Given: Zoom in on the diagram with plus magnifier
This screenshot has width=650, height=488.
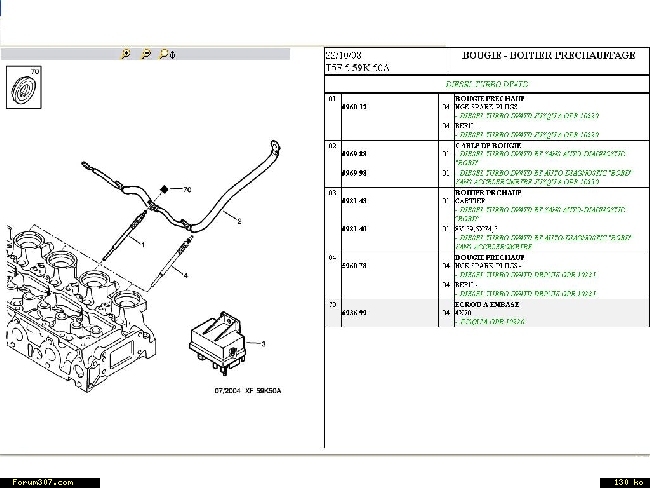Looking at the screenshot, I should (x=125, y=54).
